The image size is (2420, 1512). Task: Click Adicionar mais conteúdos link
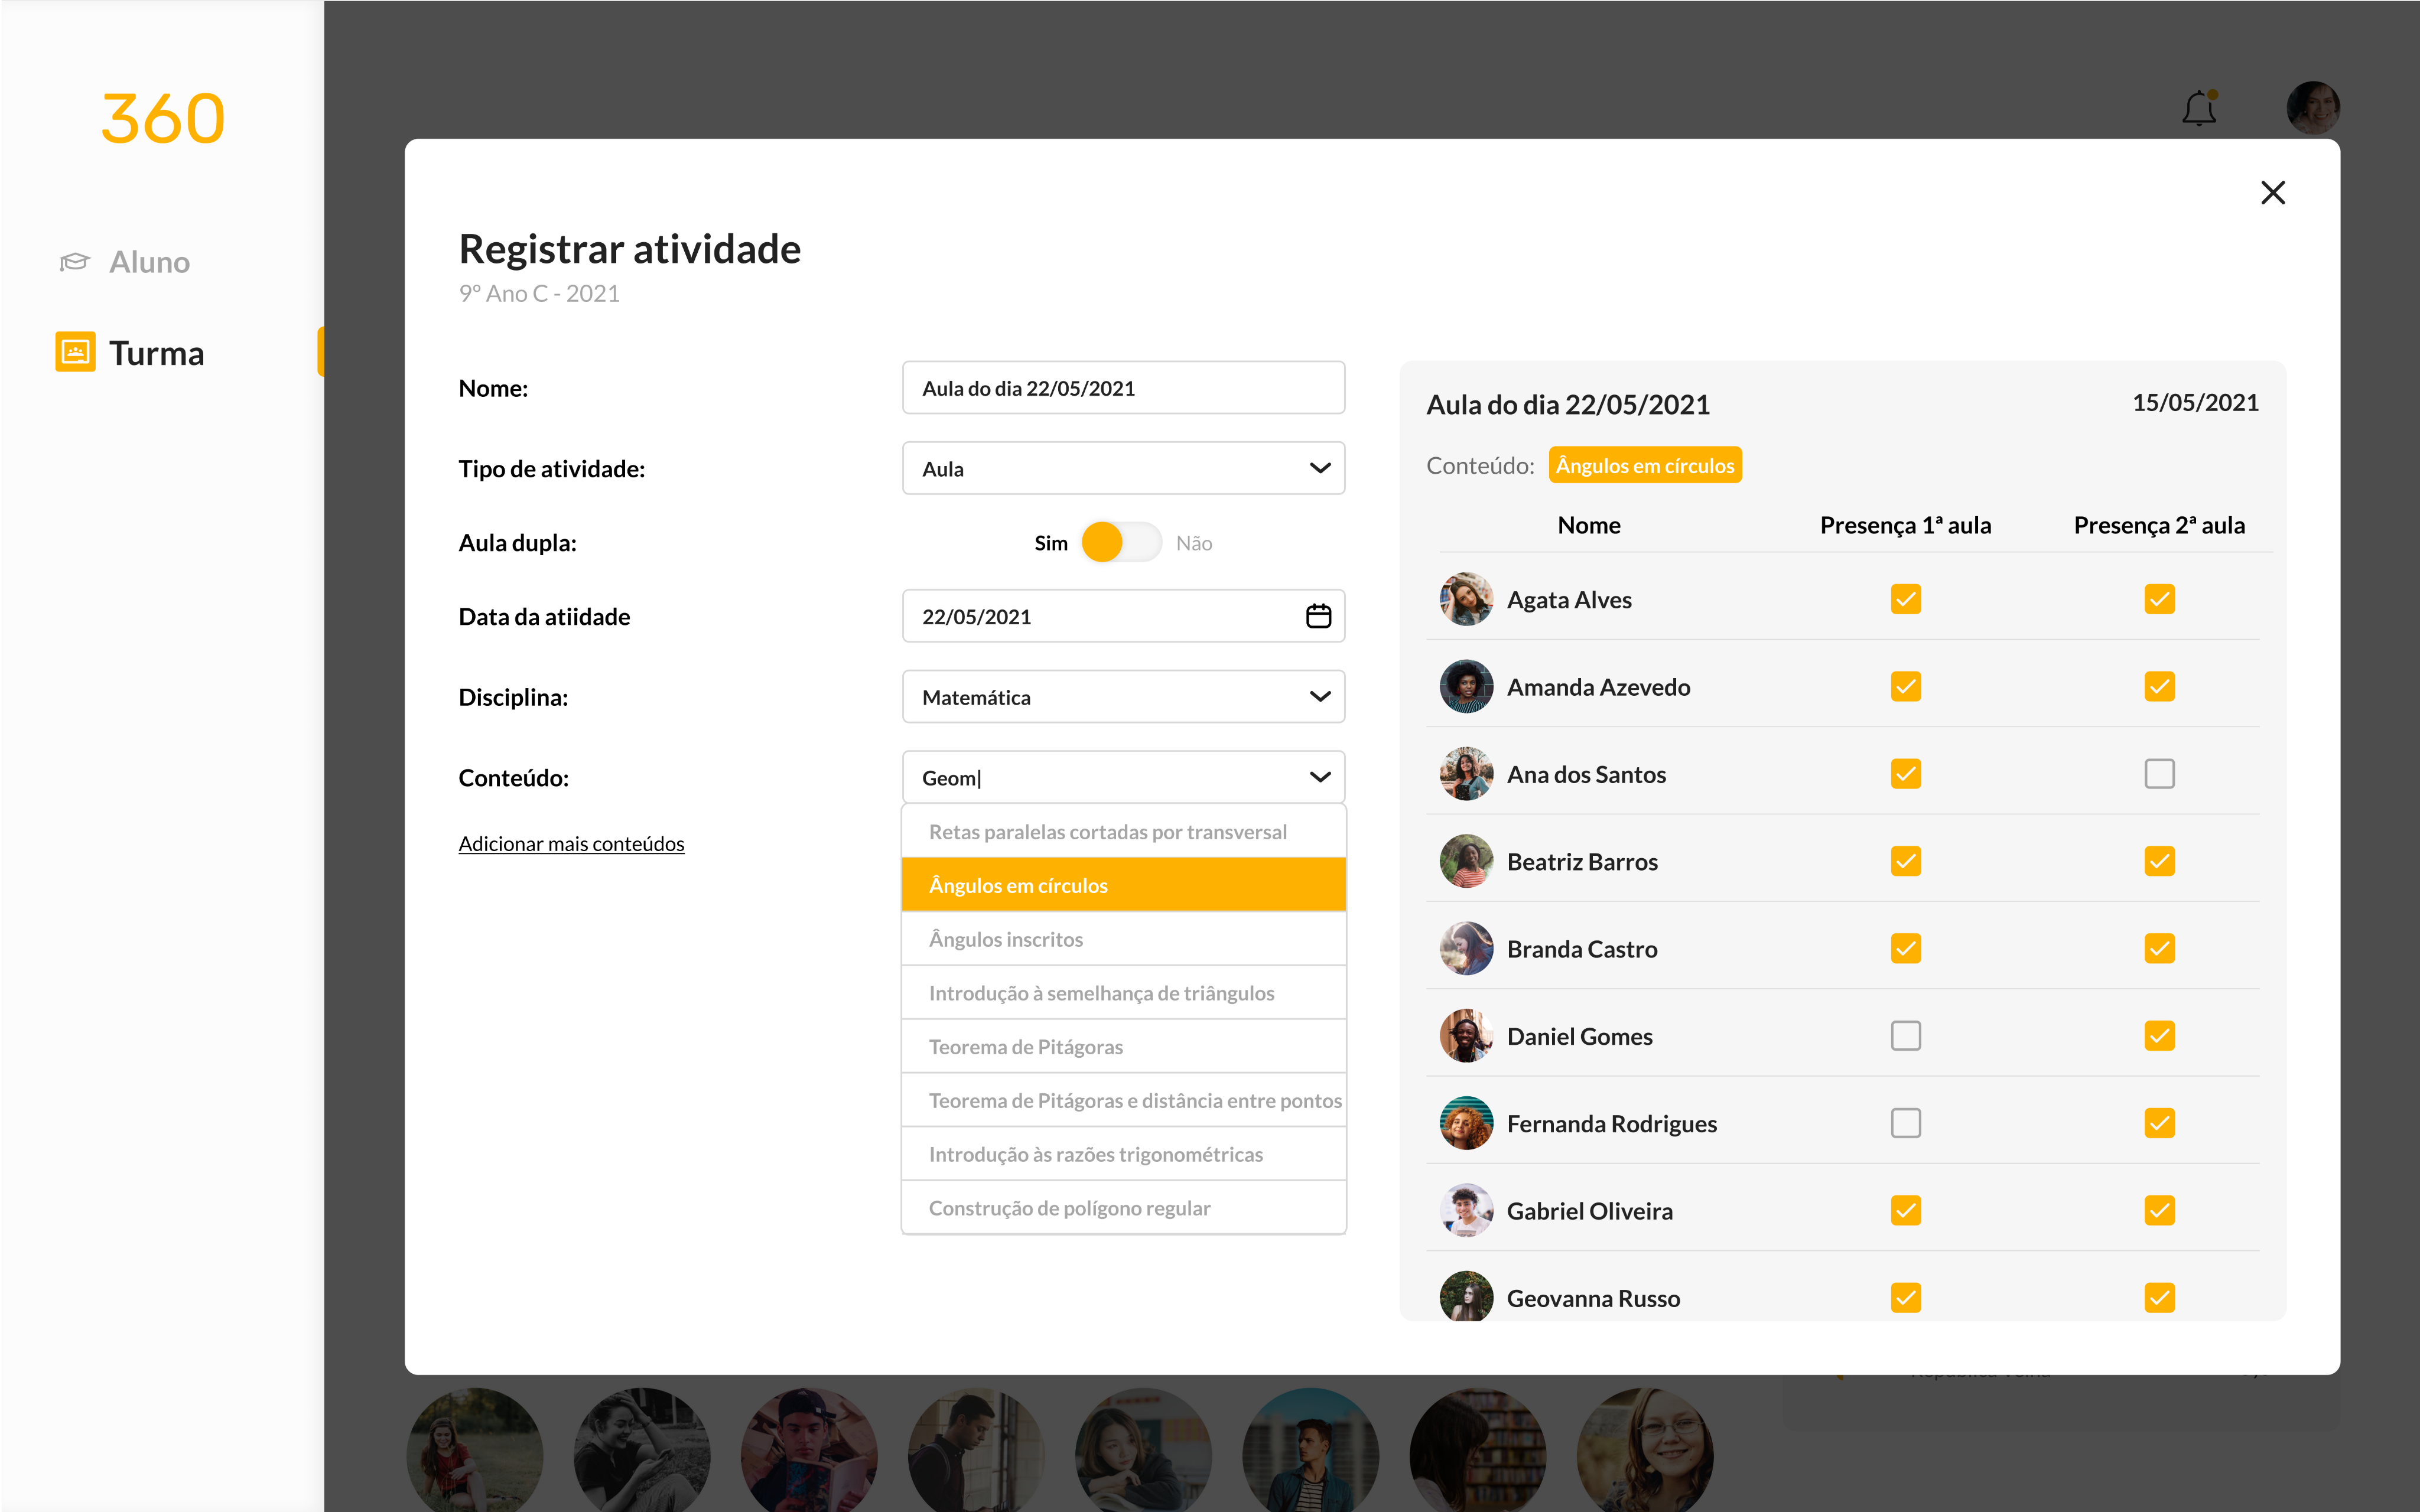point(571,844)
